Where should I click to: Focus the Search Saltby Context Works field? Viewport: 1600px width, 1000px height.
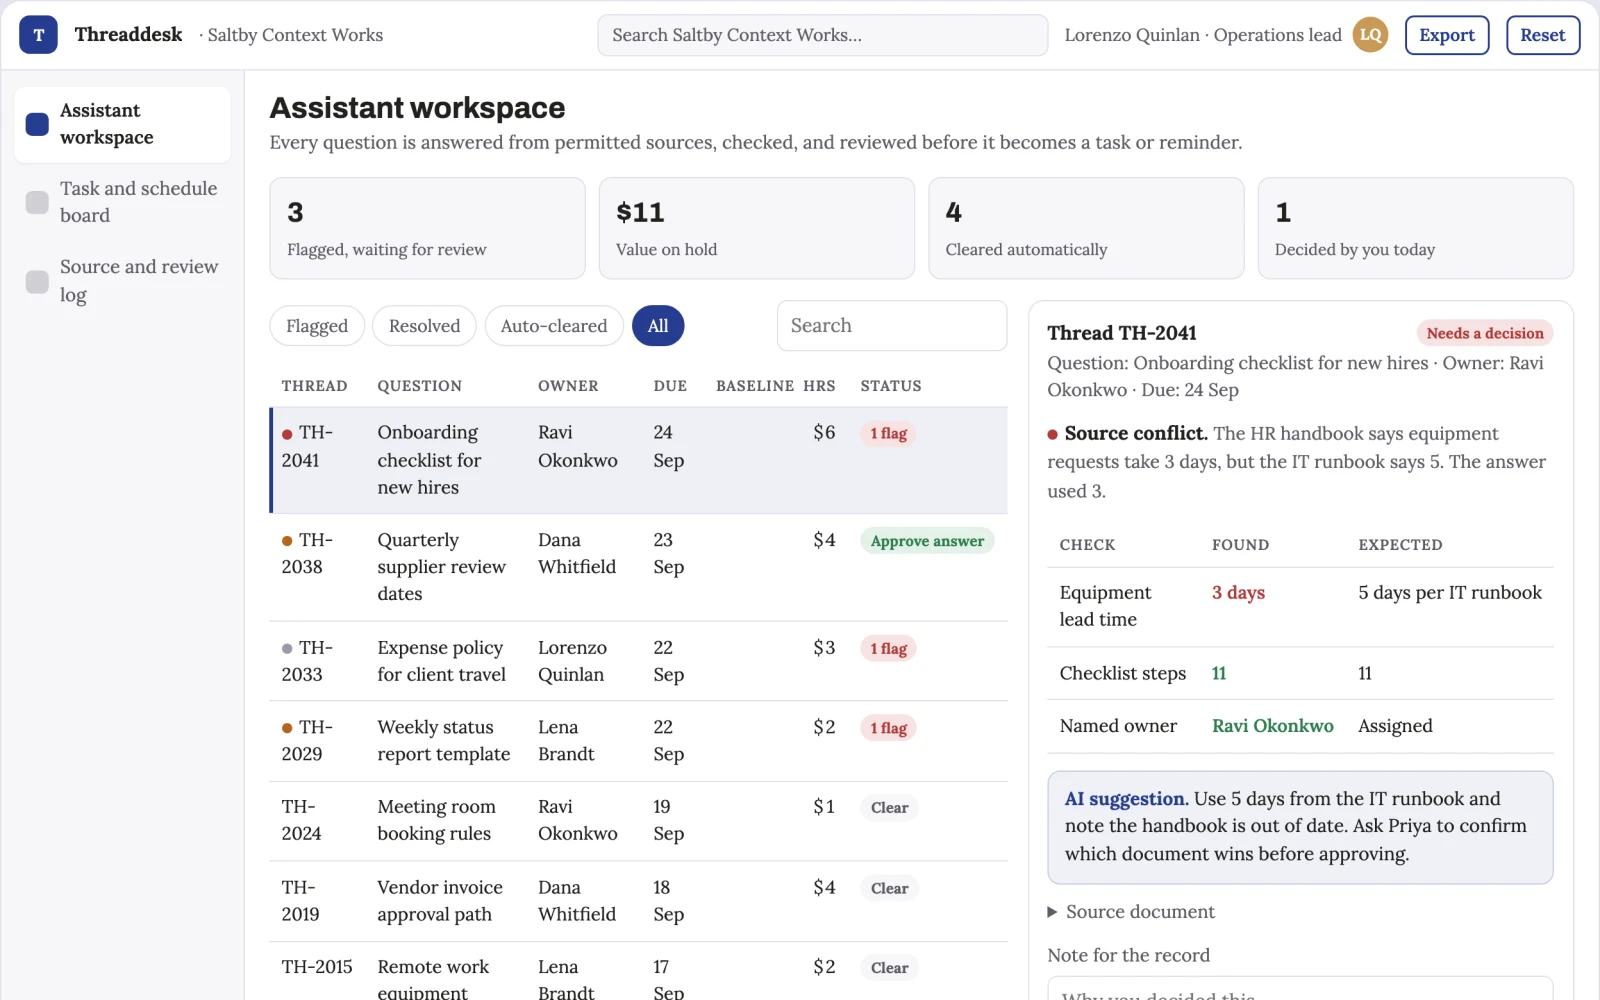823,35
